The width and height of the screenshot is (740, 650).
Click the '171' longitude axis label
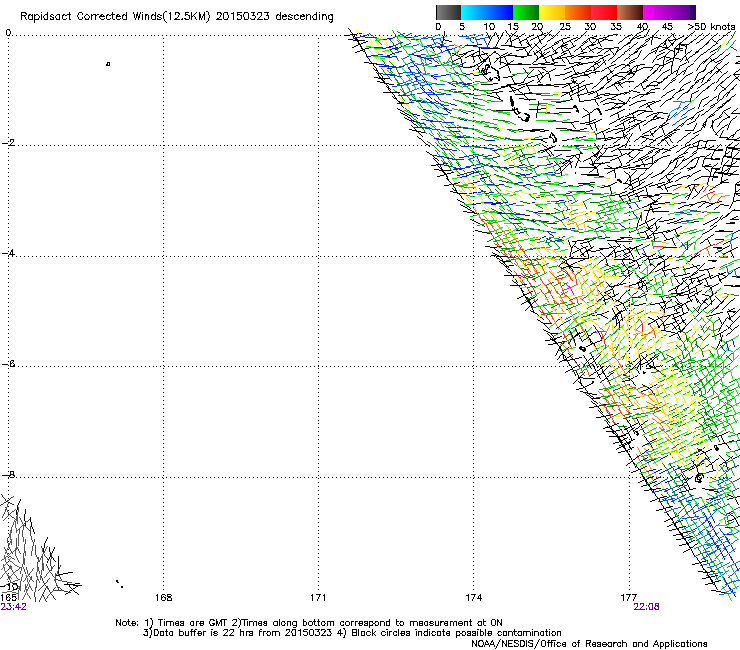(318, 598)
